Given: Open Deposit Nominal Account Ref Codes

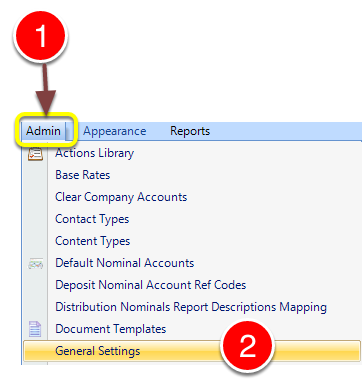Looking at the screenshot, I should 191,285.
